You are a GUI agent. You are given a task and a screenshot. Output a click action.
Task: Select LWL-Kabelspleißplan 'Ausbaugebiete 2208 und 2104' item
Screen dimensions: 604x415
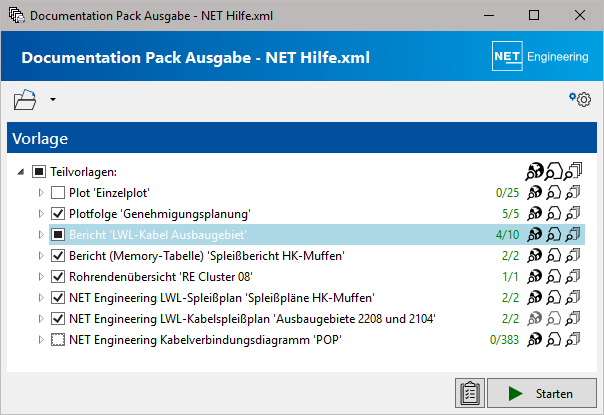coord(252,319)
